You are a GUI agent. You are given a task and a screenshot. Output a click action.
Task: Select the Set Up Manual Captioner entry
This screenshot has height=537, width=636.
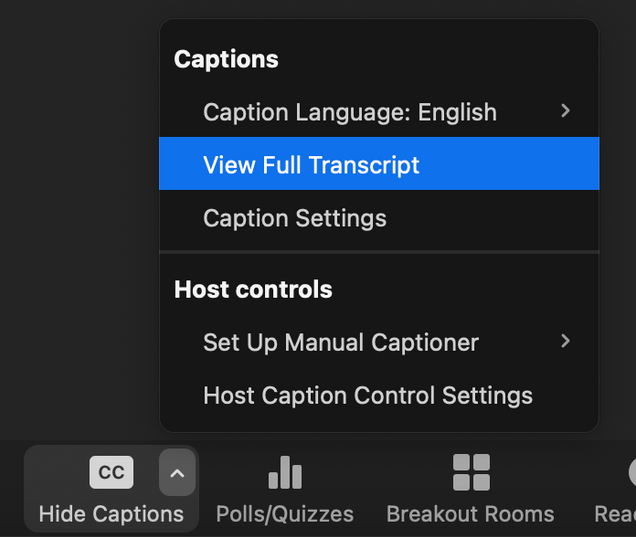click(x=340, y=342)
